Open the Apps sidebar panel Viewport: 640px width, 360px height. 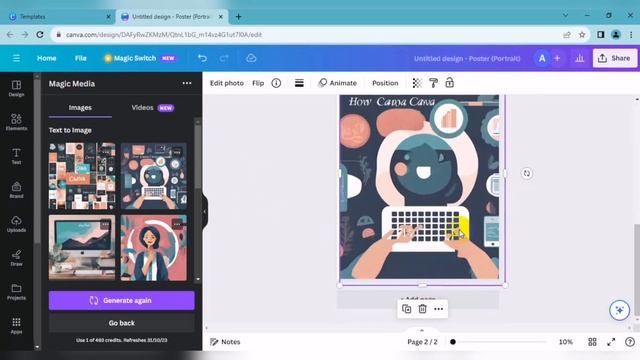pos(16,325)
